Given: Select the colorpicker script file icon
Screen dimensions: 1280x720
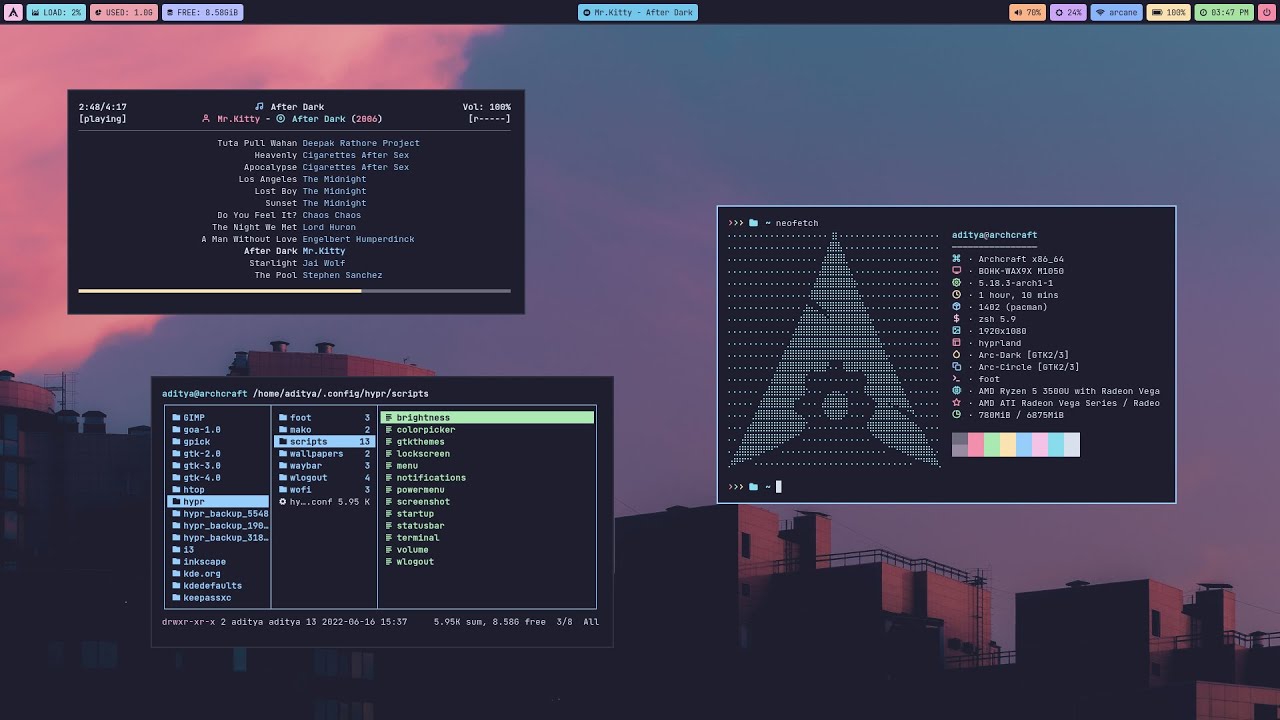Looking at the screenshot, I should [389, 430].
